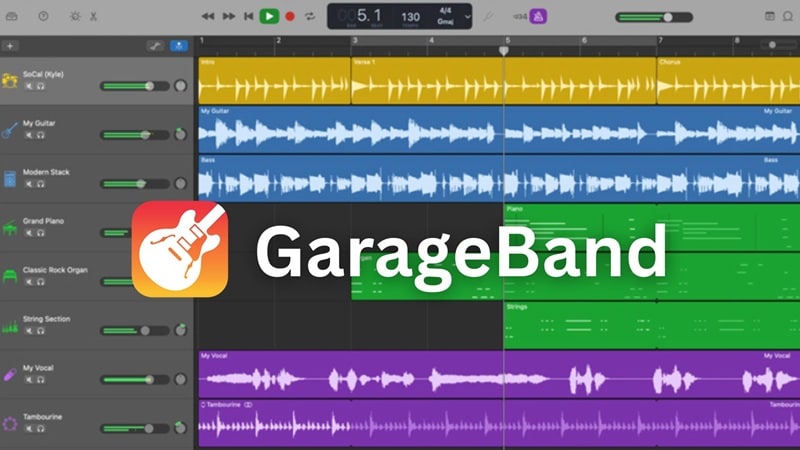Mute the Grand Piano track
Image resolution: width=800 pixels, height=450 pixels.
29,233
